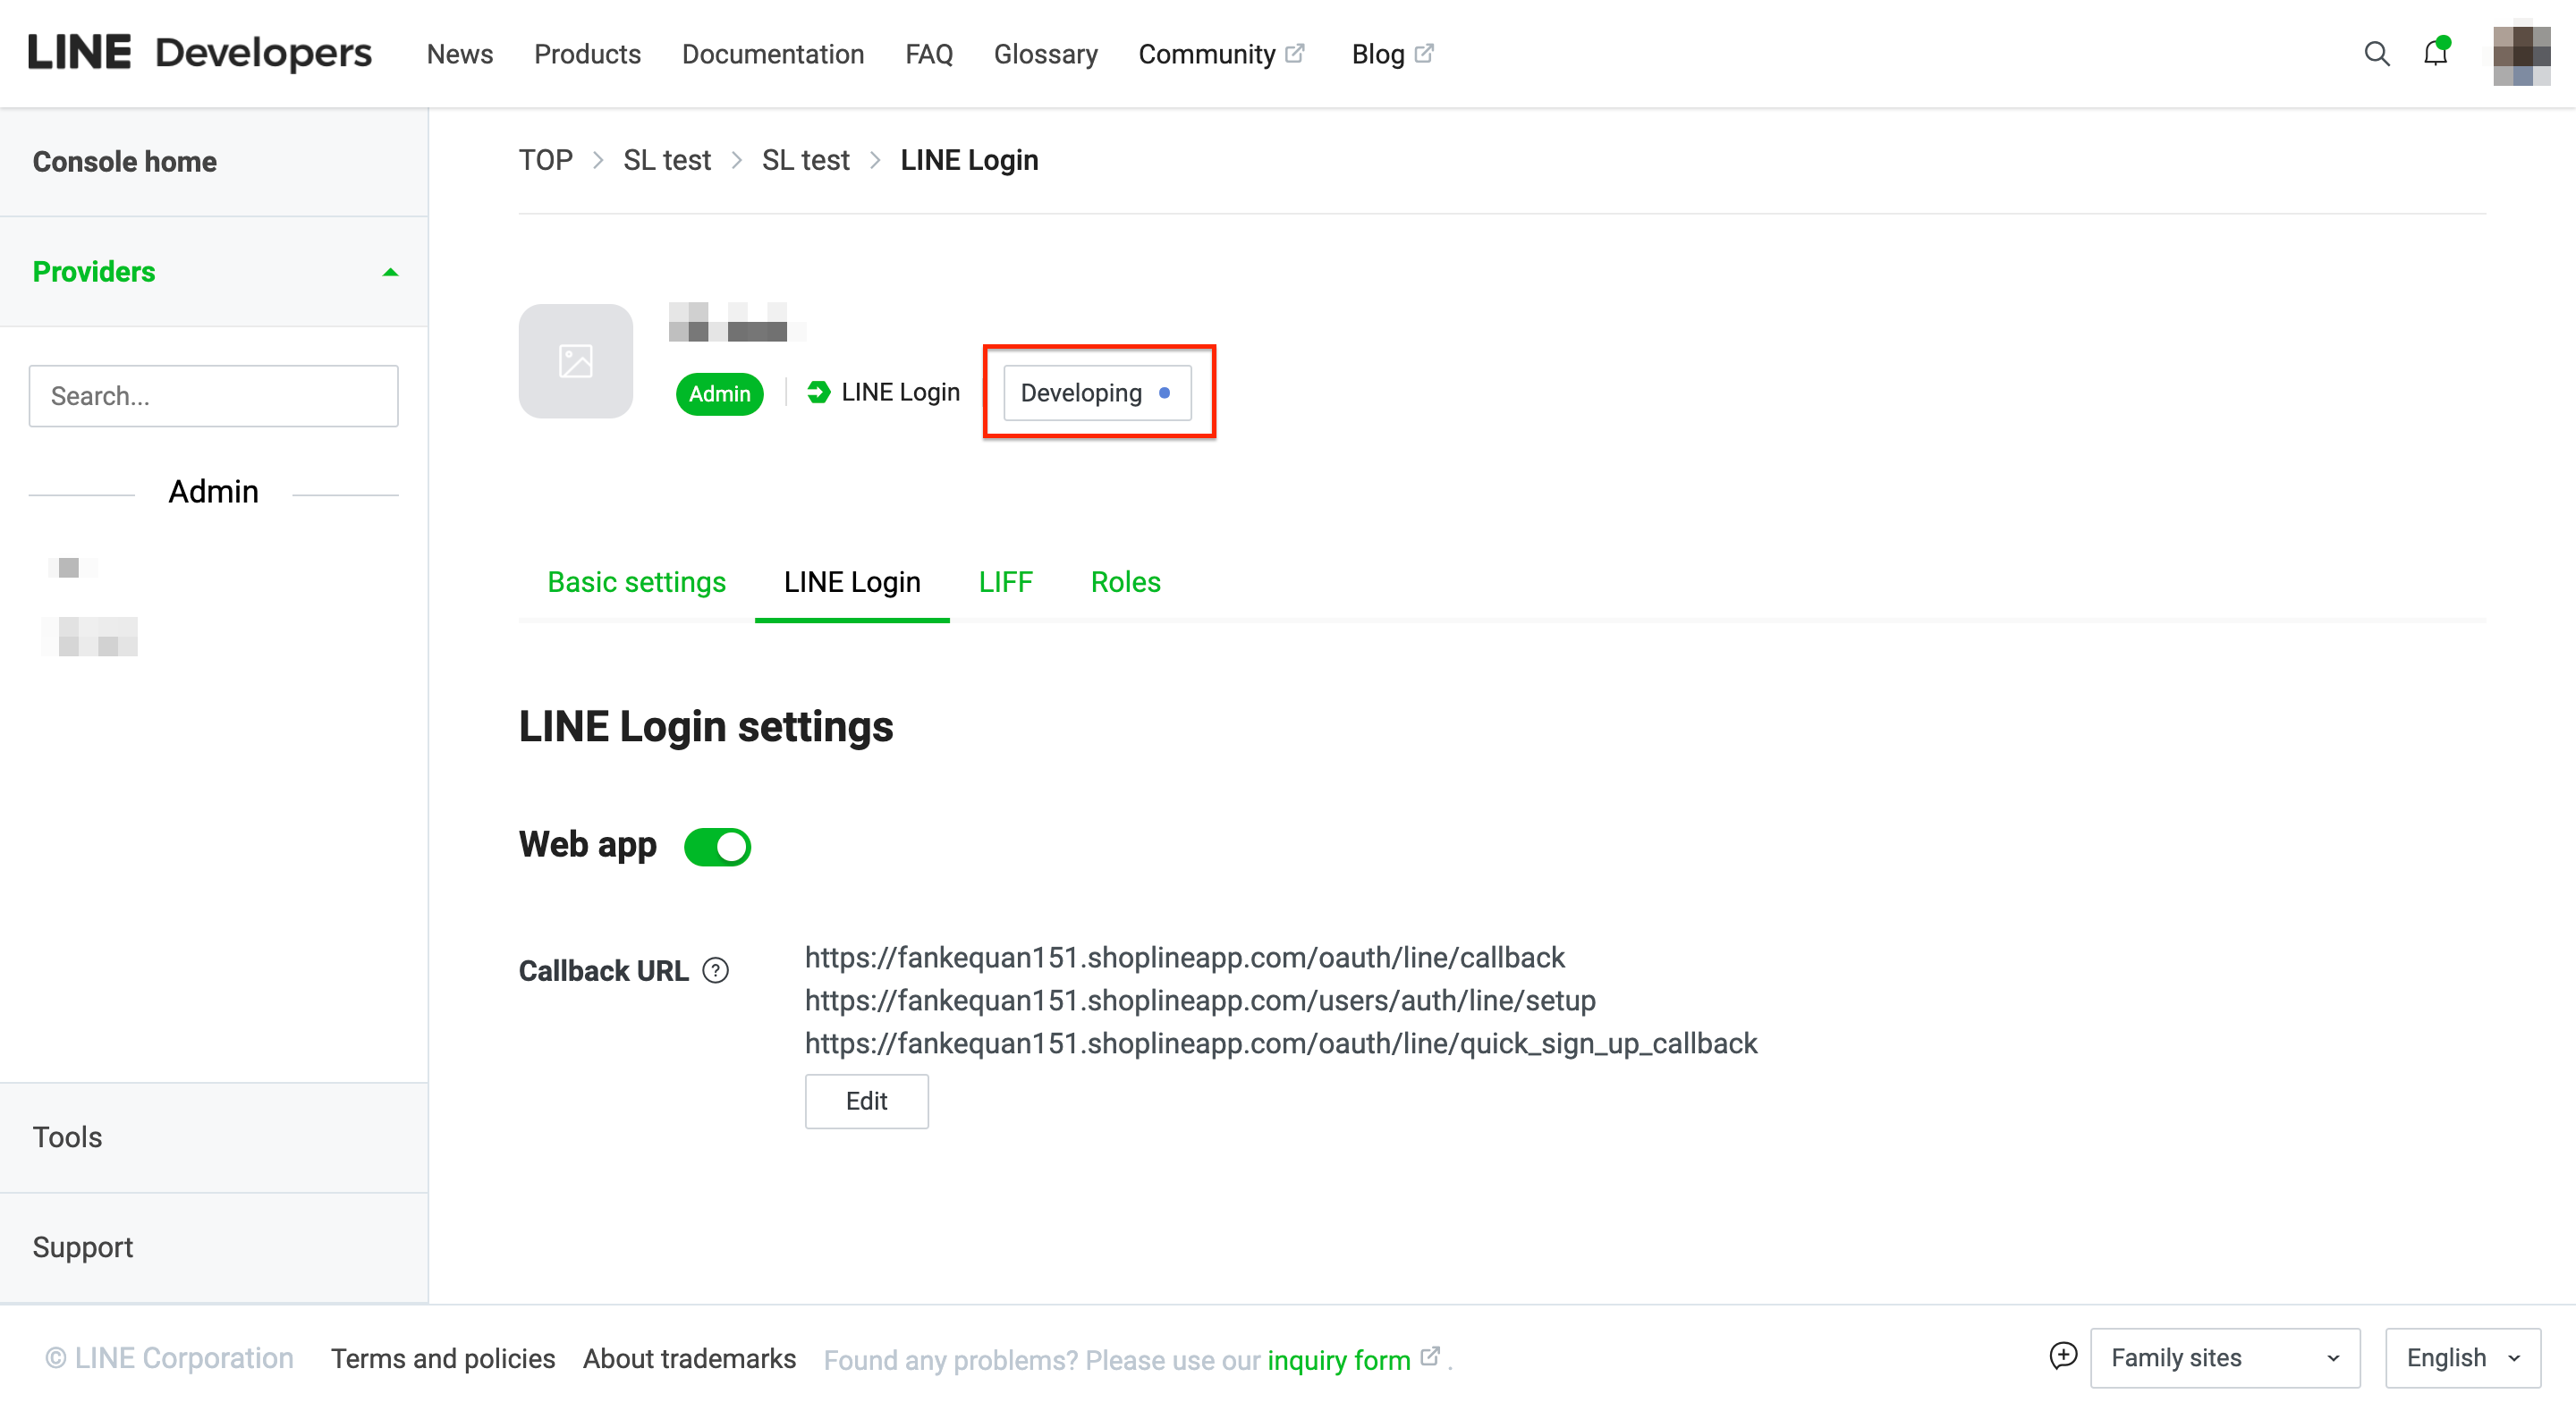Open the Family sites dropdown
The height and width of the screenshot is (1411, 2576).
click(2225, 1358)
